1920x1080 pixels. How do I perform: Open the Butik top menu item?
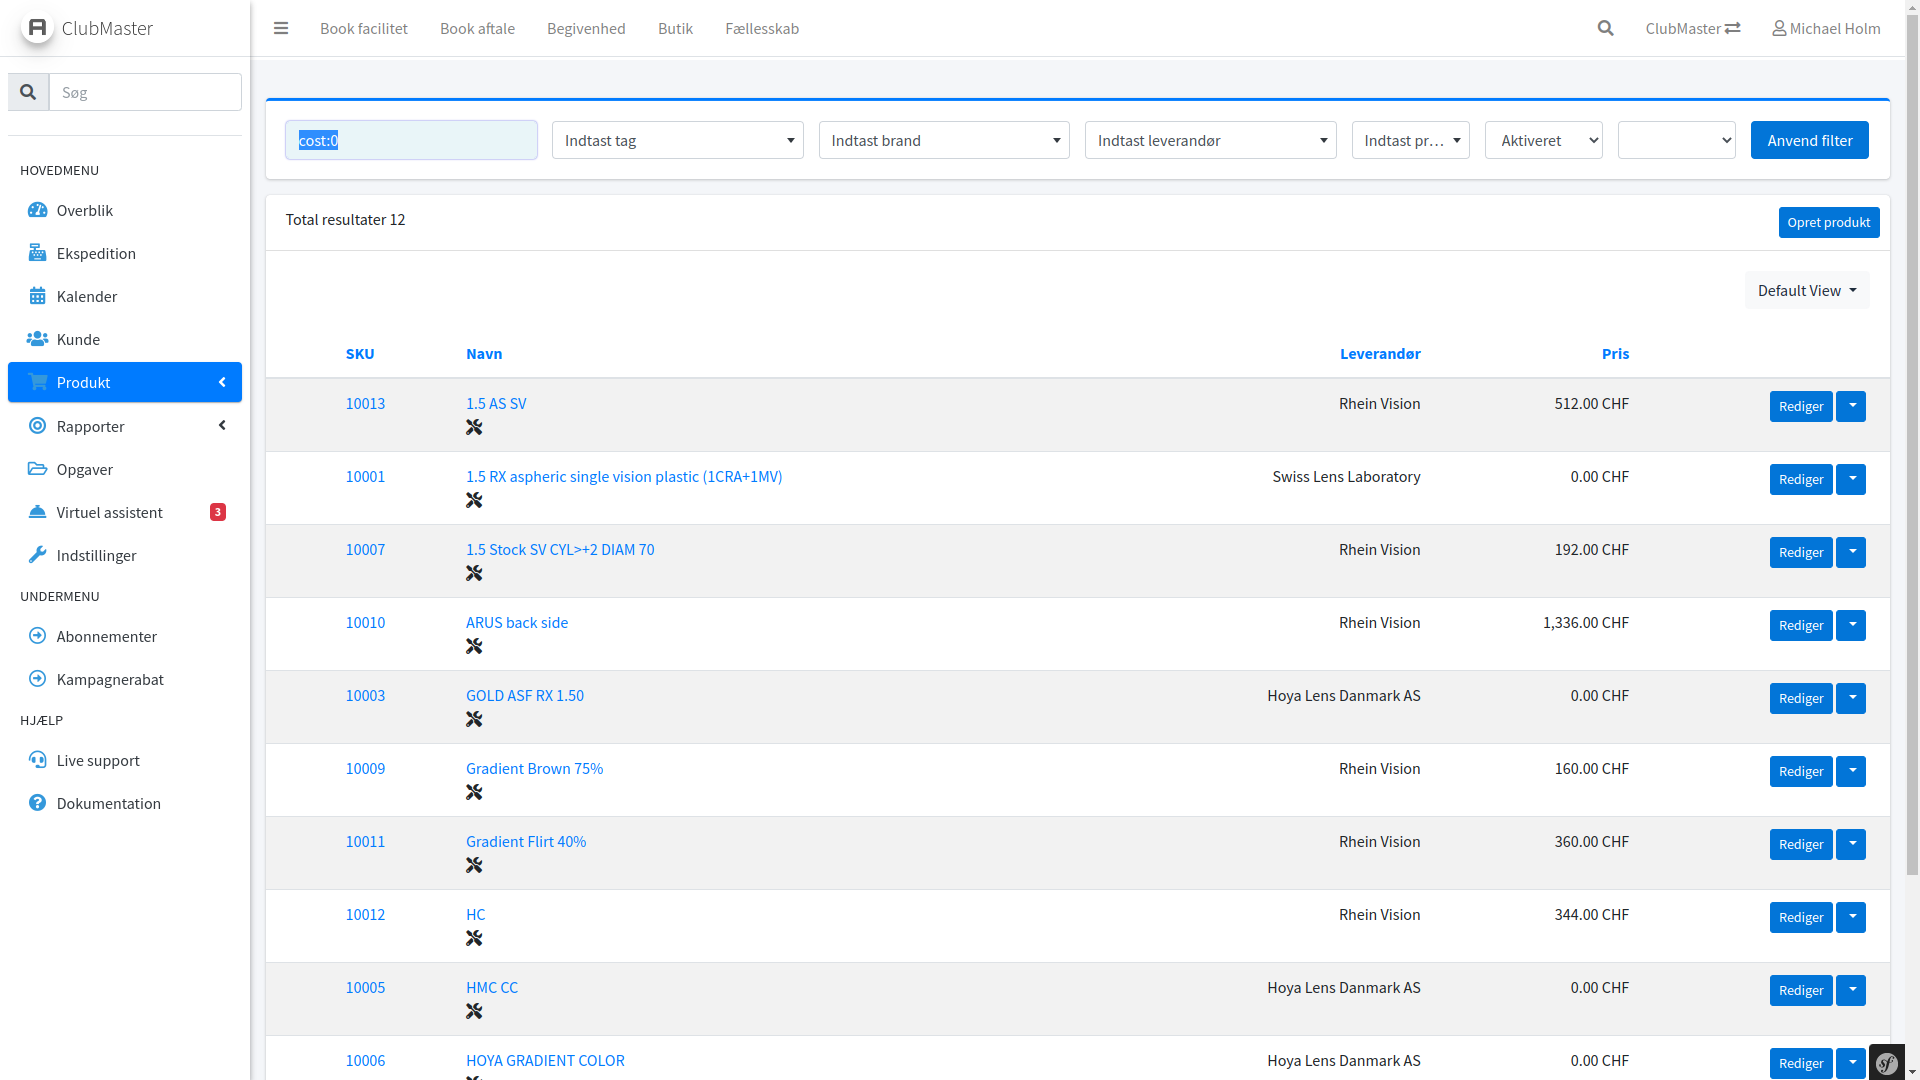coord(675,28)
